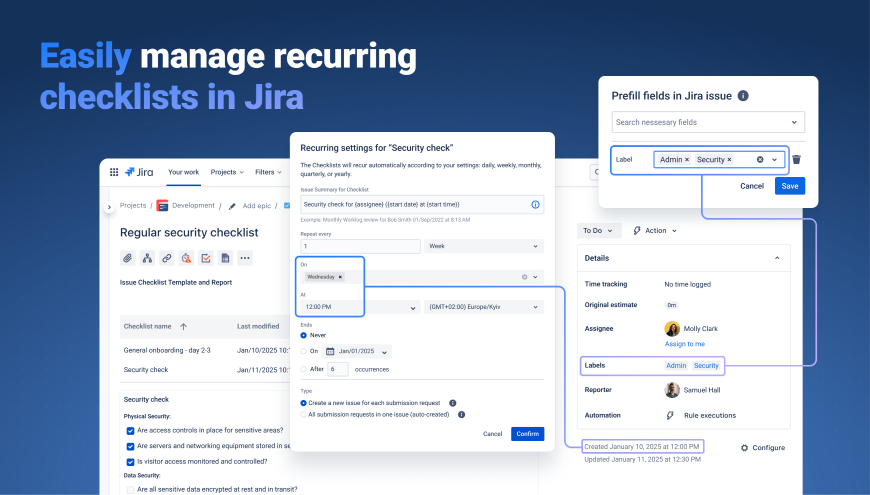Open the Projects menu in Jira header
870x495 pixels.
pos(227,172)
